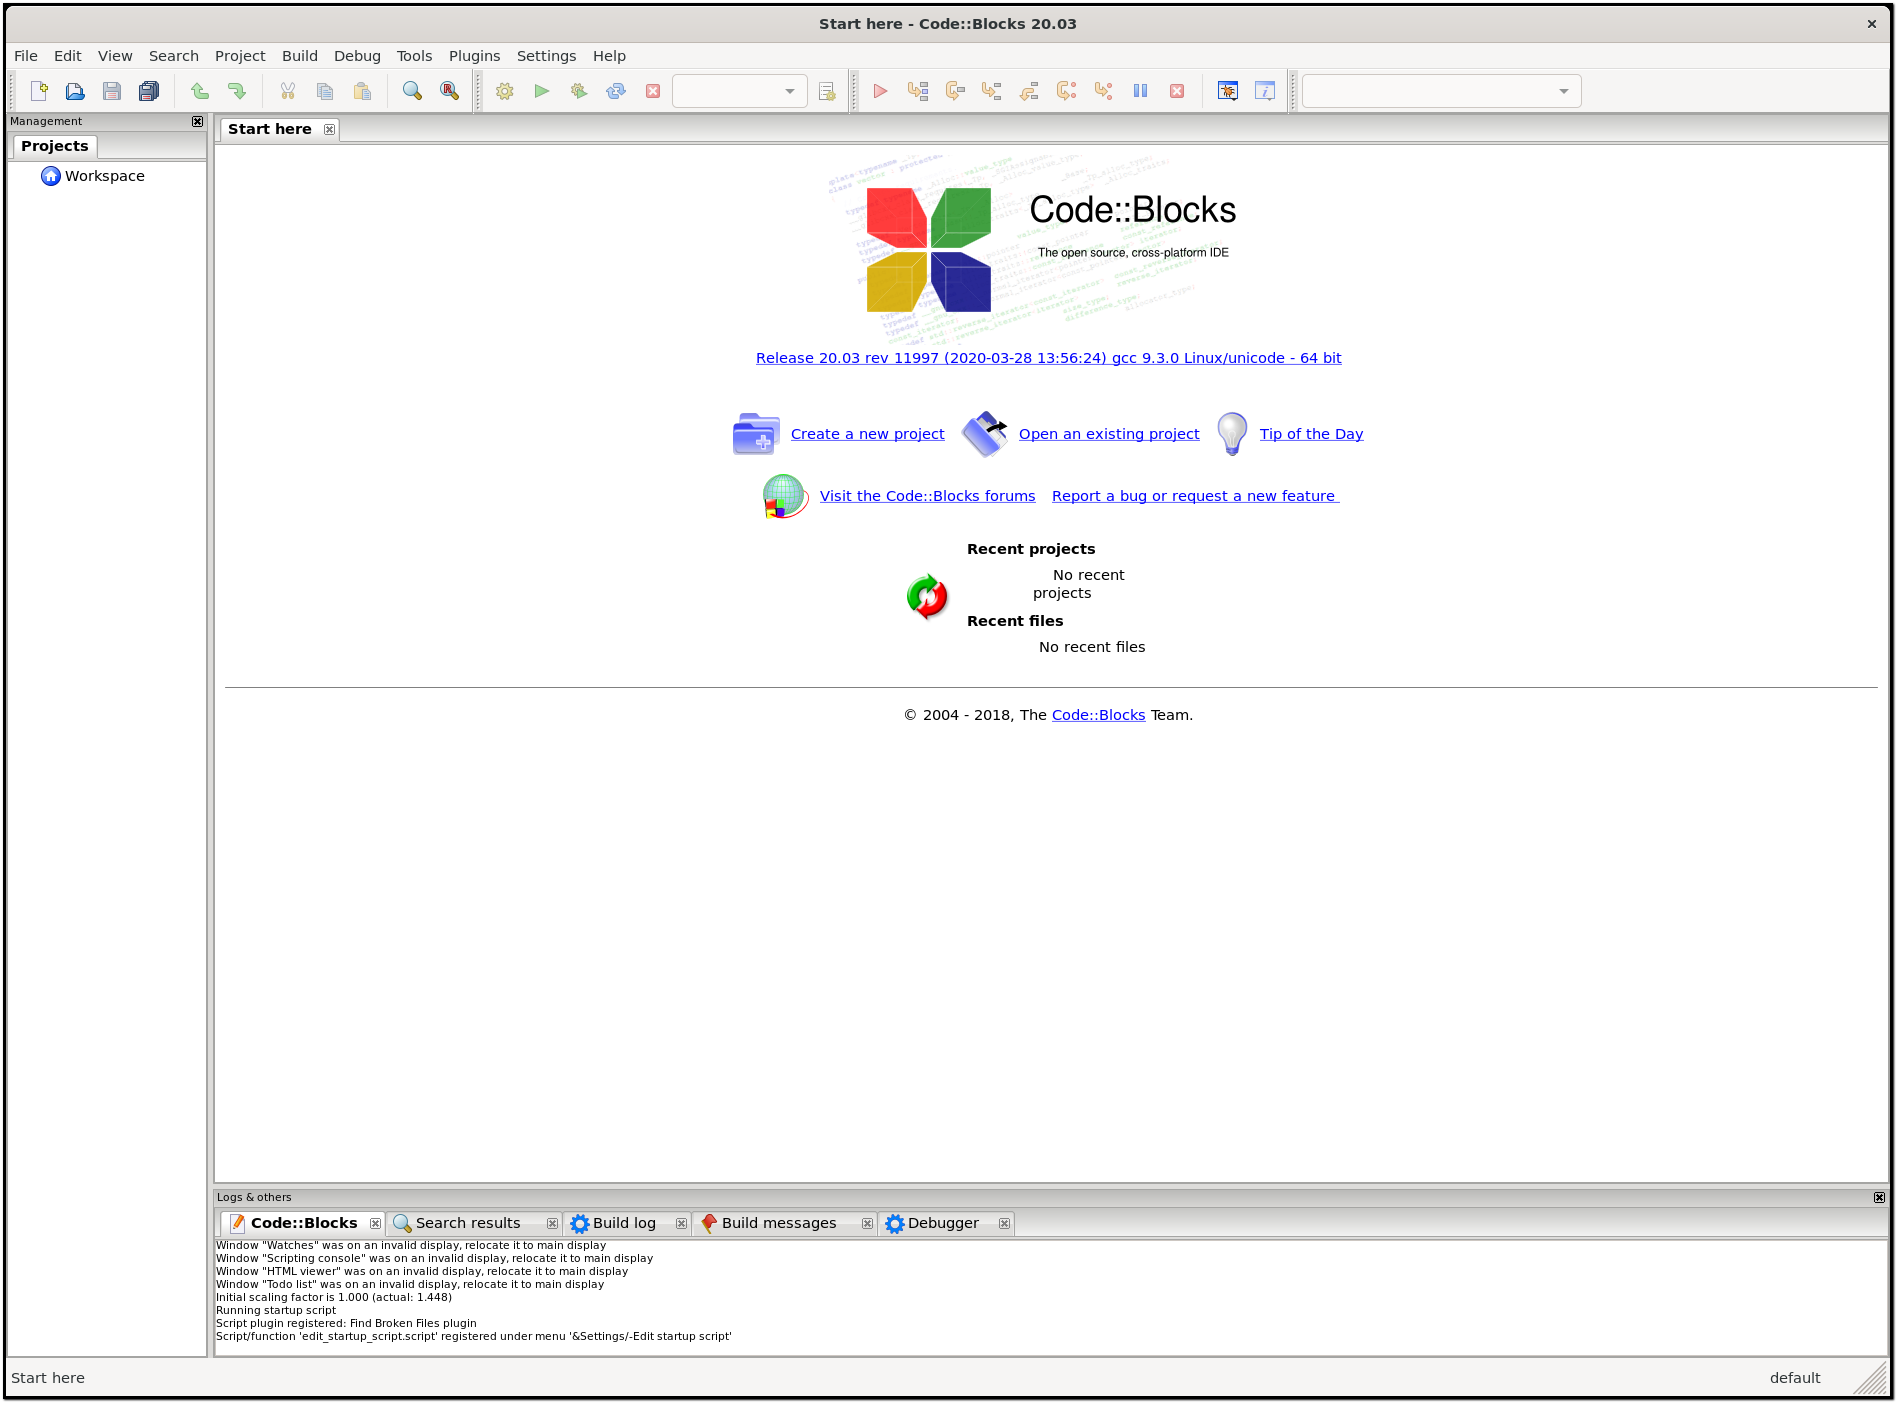Click the red Debug/Continue icon

tap(880, 91)
